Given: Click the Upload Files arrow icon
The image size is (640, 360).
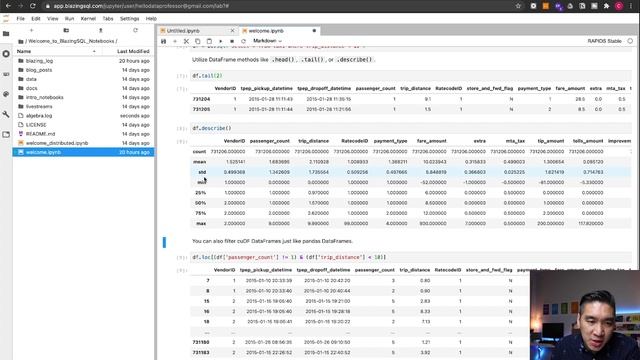Looking at the screenshot, I should [100, 31].
